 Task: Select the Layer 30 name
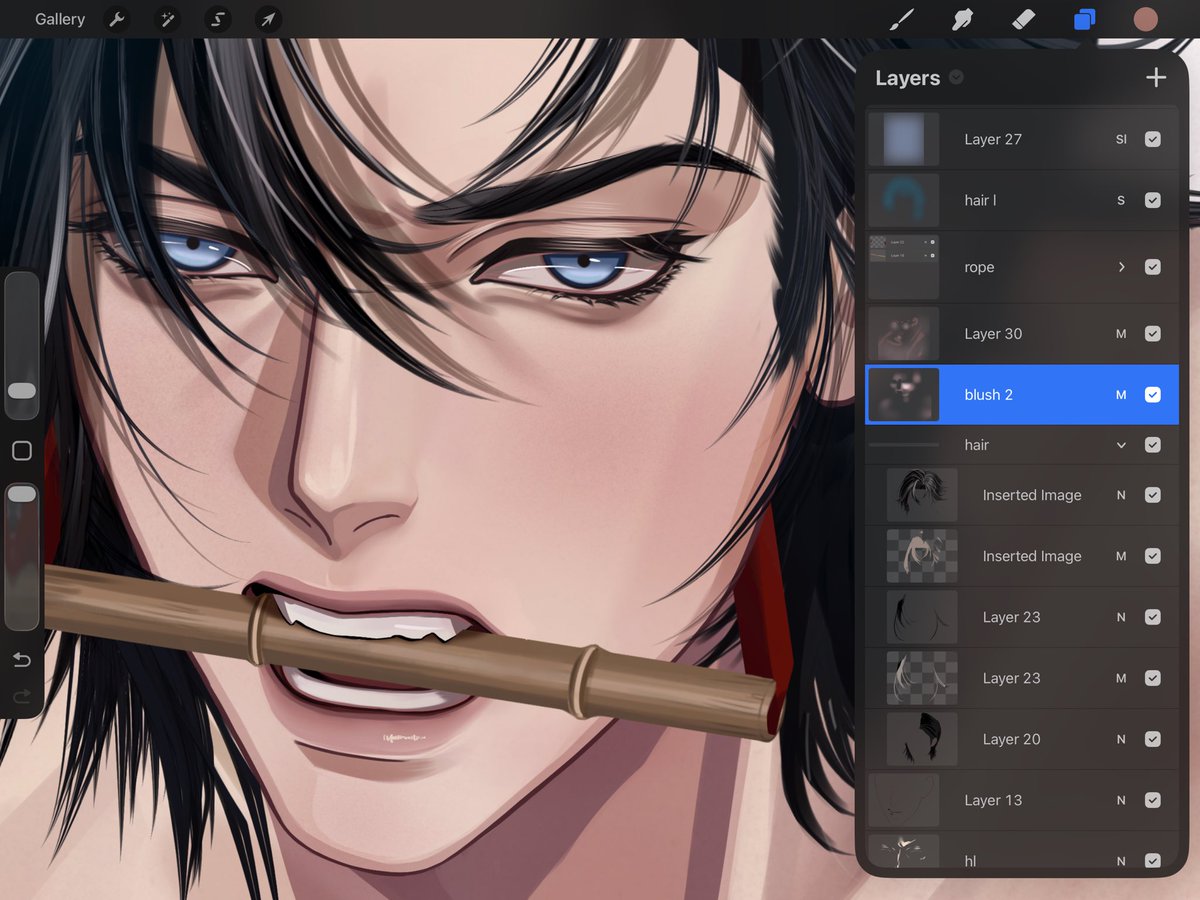(993, 334)
